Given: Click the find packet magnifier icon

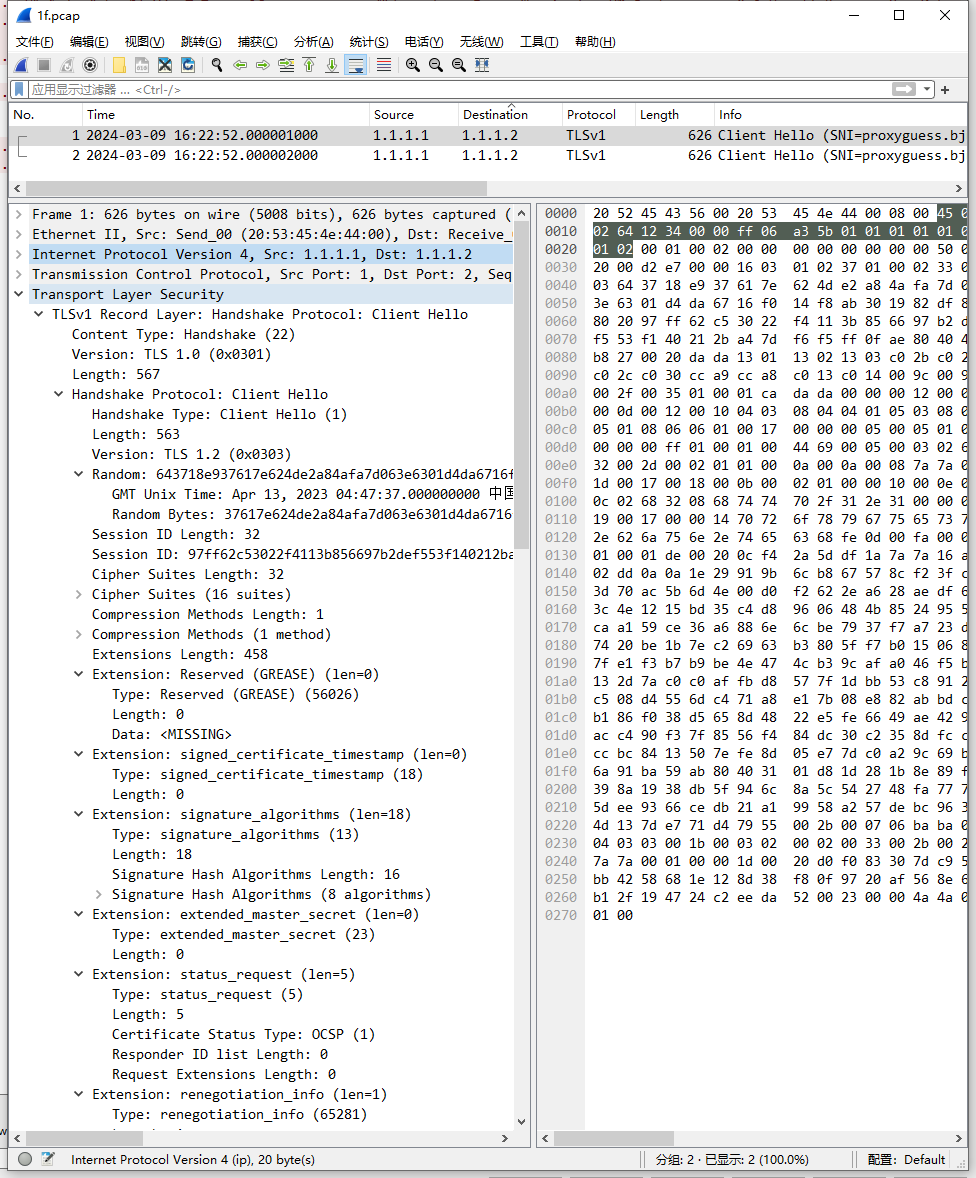Looking at the screenshot, I should pos(216,65).
